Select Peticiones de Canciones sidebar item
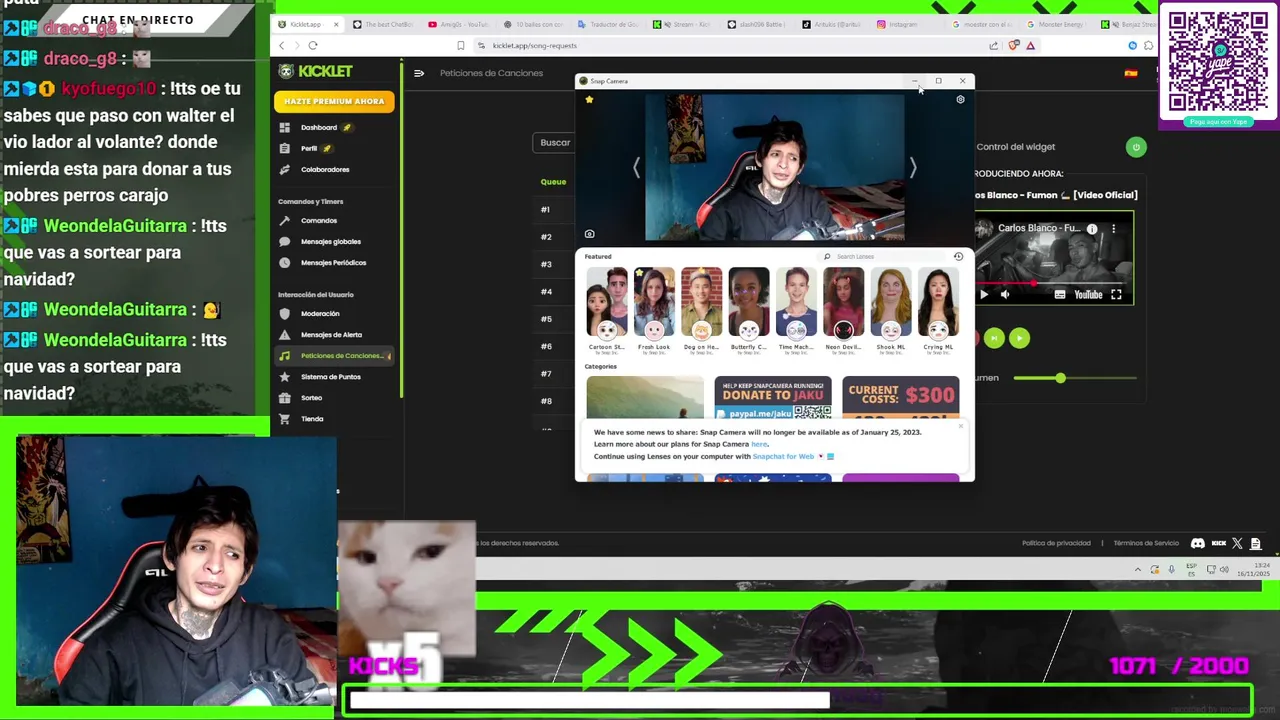Viewport: 1280px width, 720px height. pyautogui.click(x=334, y=355)
